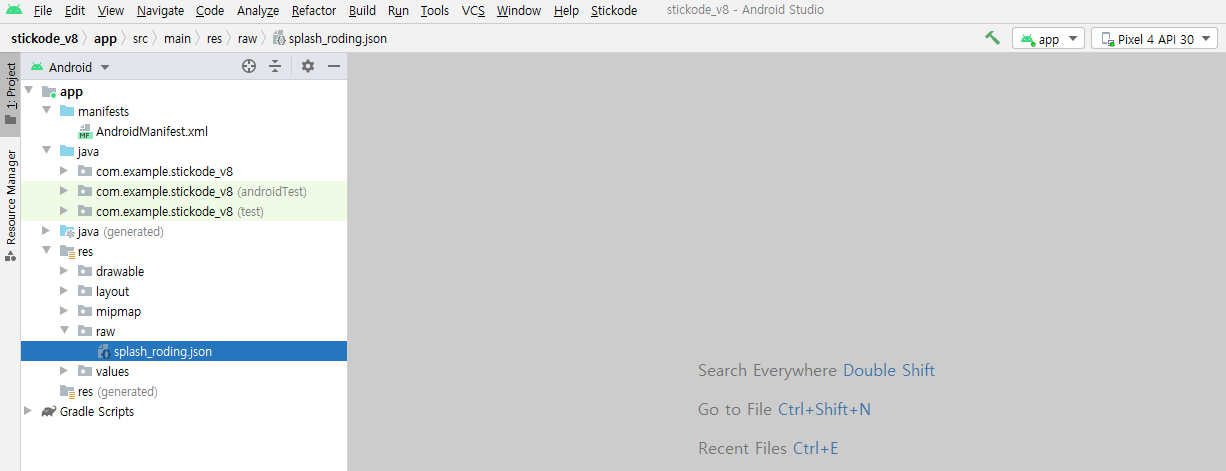Open the app run configuration dropdown
This screenshot has width=1226, height=471.
pyautogui.click(x=1048, y=39)
